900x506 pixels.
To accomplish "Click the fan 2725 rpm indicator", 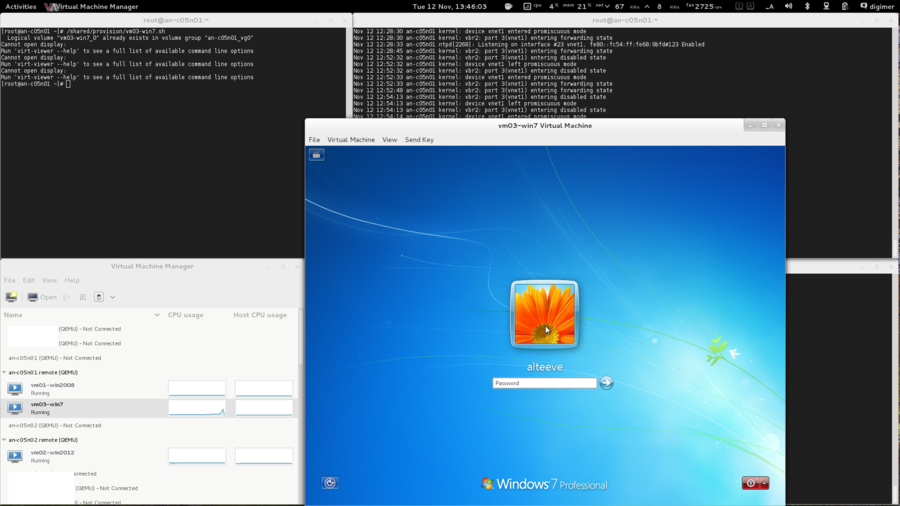I will coord(704,6).
